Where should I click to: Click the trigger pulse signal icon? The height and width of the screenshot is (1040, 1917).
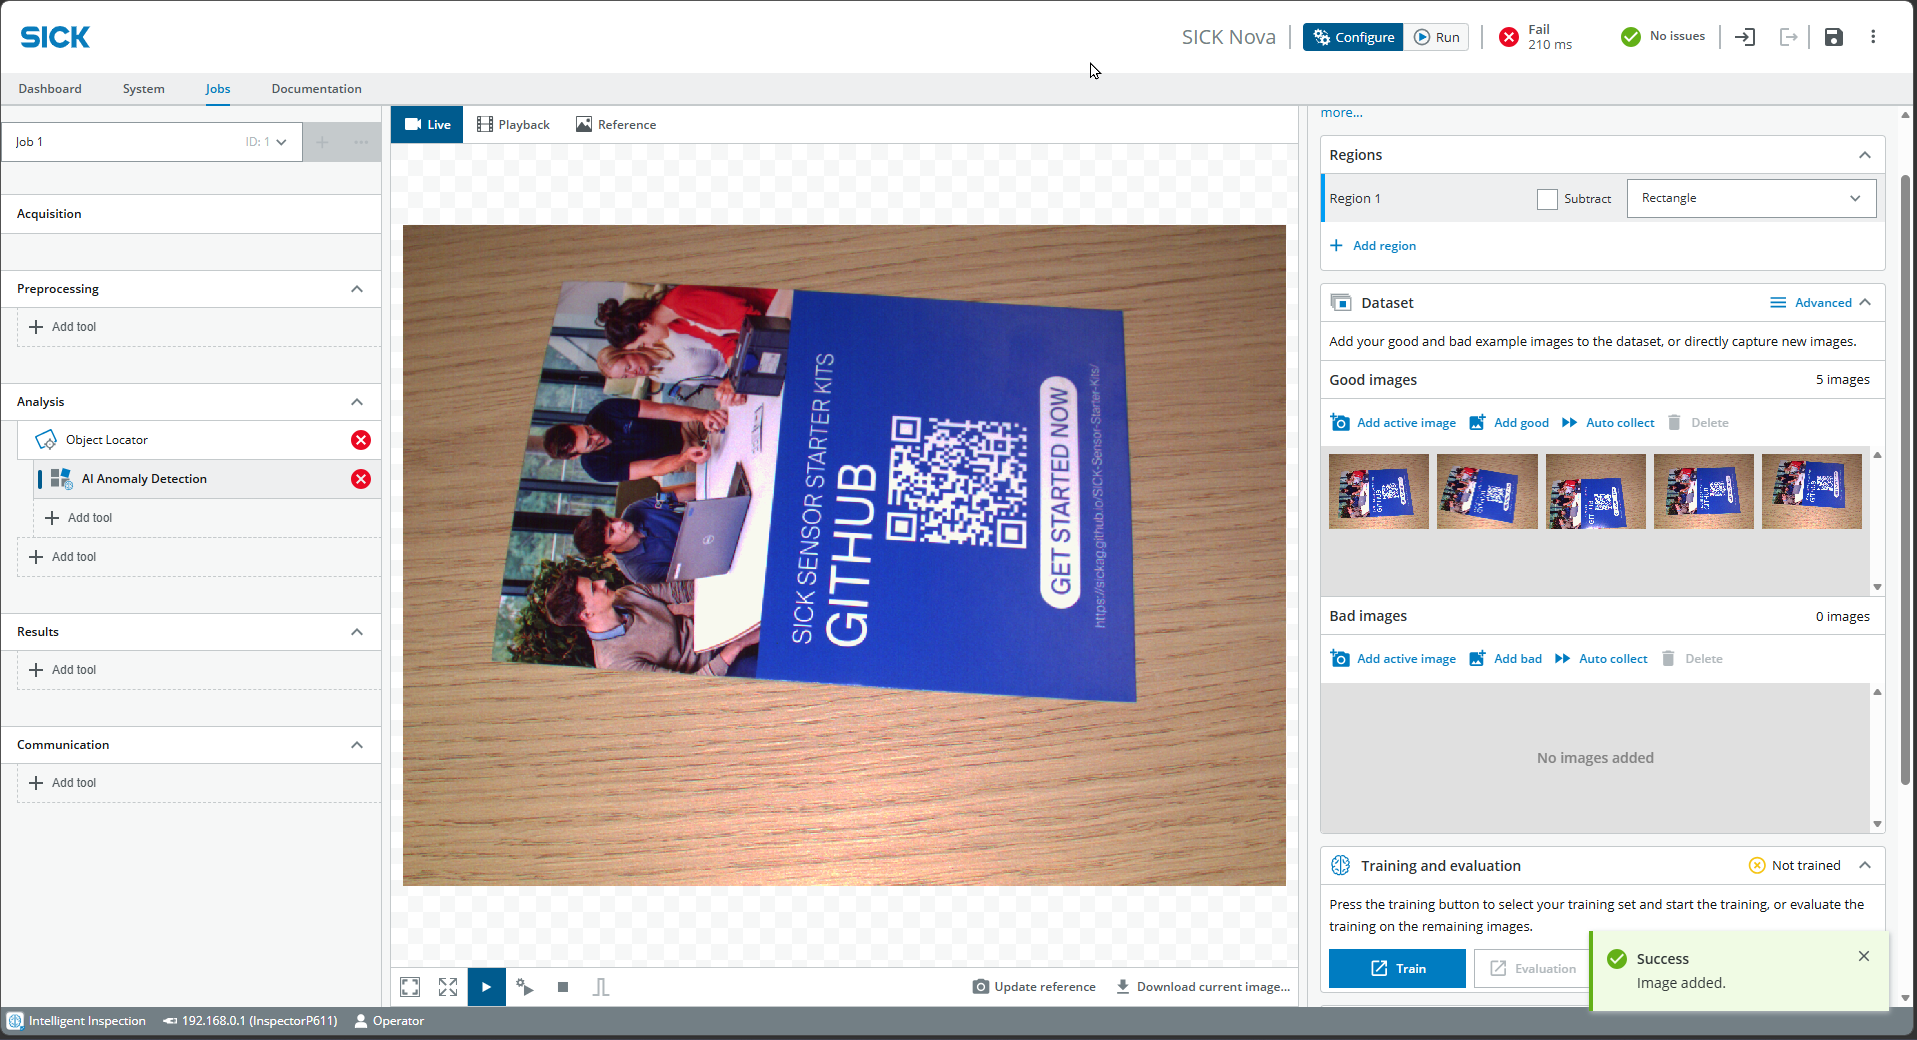click(601, 987)
